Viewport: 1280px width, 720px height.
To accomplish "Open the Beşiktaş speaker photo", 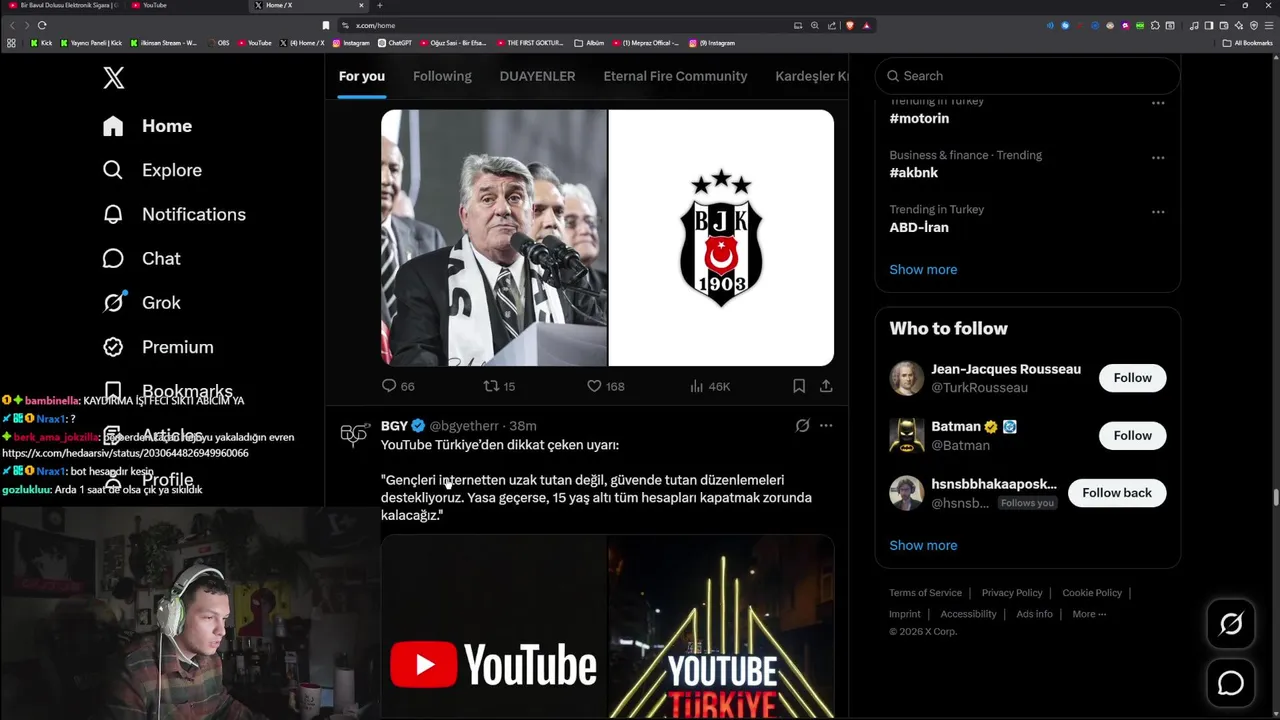I will pyautogui.click(x=494, y=238).
